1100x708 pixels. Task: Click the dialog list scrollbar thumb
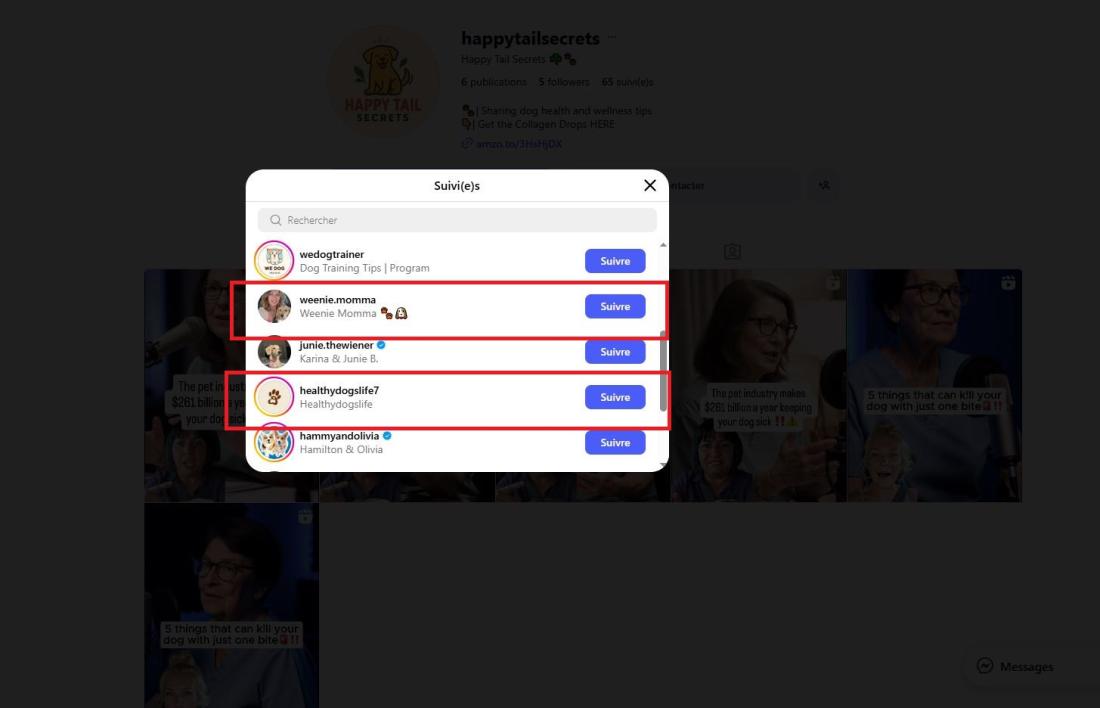tap(663, 371)
